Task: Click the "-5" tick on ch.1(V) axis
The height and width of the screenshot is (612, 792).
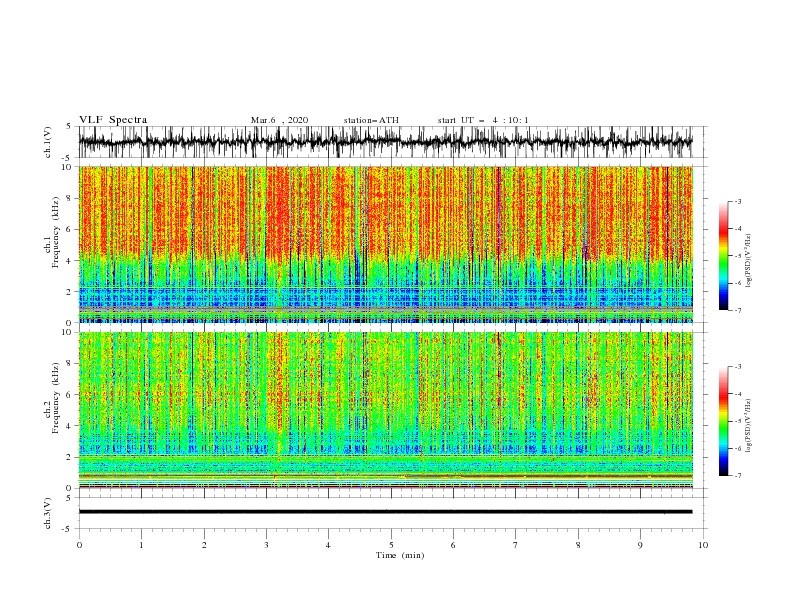Action: coord(67,158)
